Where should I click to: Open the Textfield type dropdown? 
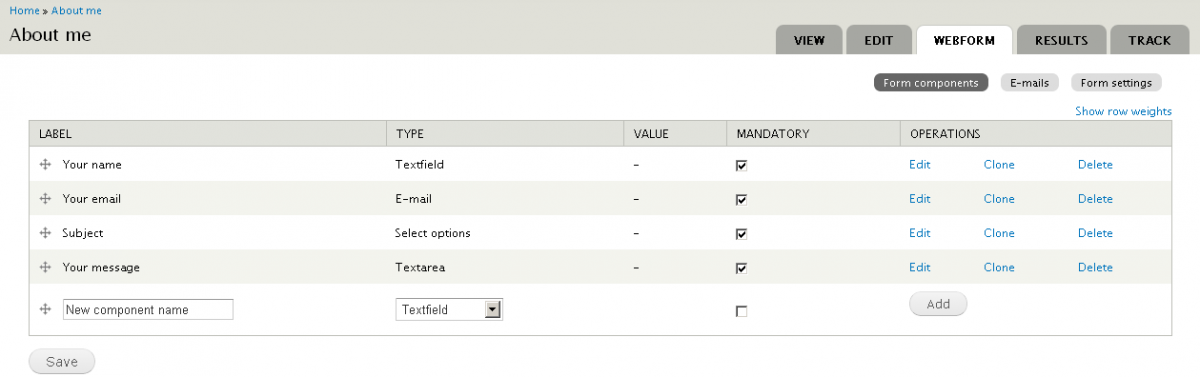449,310
